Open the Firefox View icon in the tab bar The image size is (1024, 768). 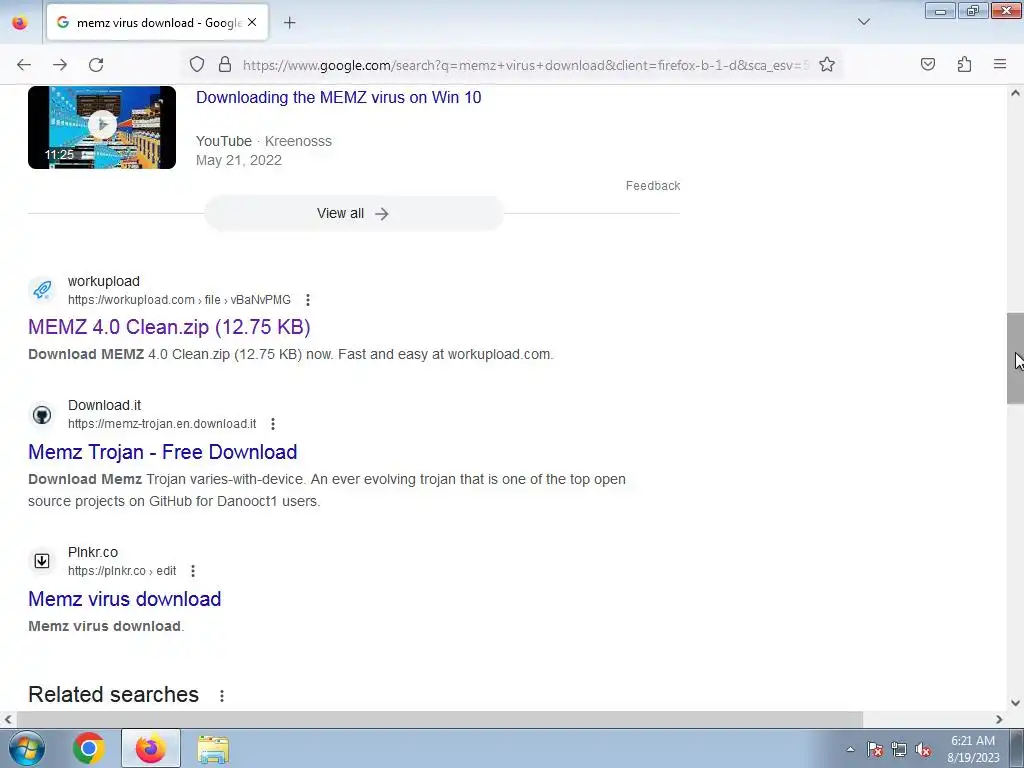tap(20, 22)
